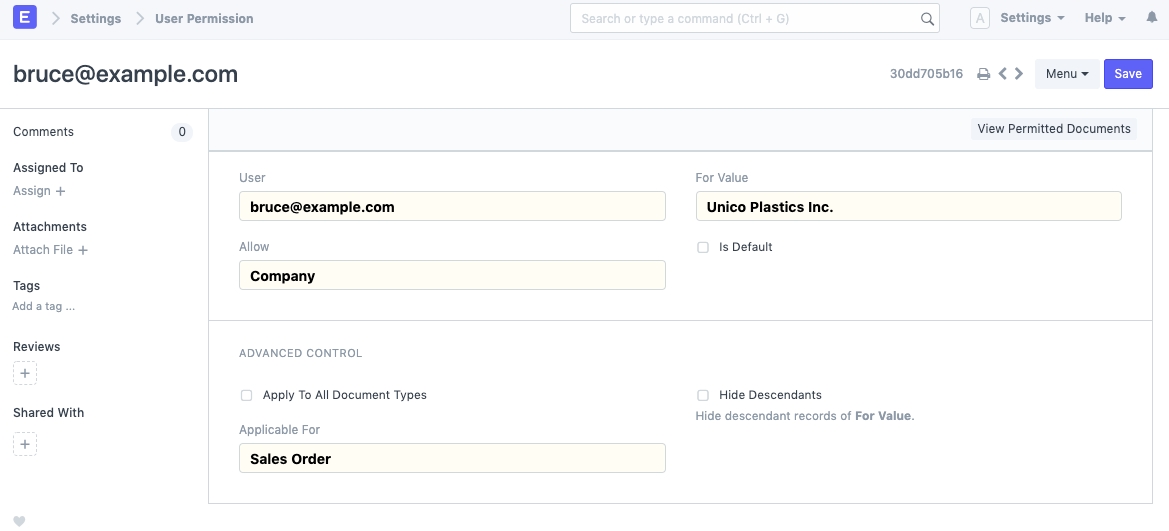Go to next document arrow
This screenshot has height=531, width=1169.
1019,74
